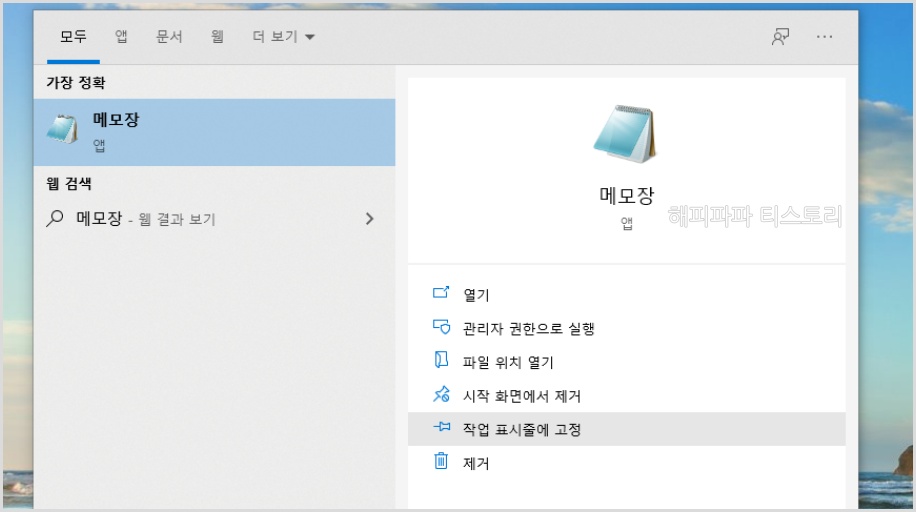Open the three-dot options menu

pyautogui.click(x=824, y=37)
